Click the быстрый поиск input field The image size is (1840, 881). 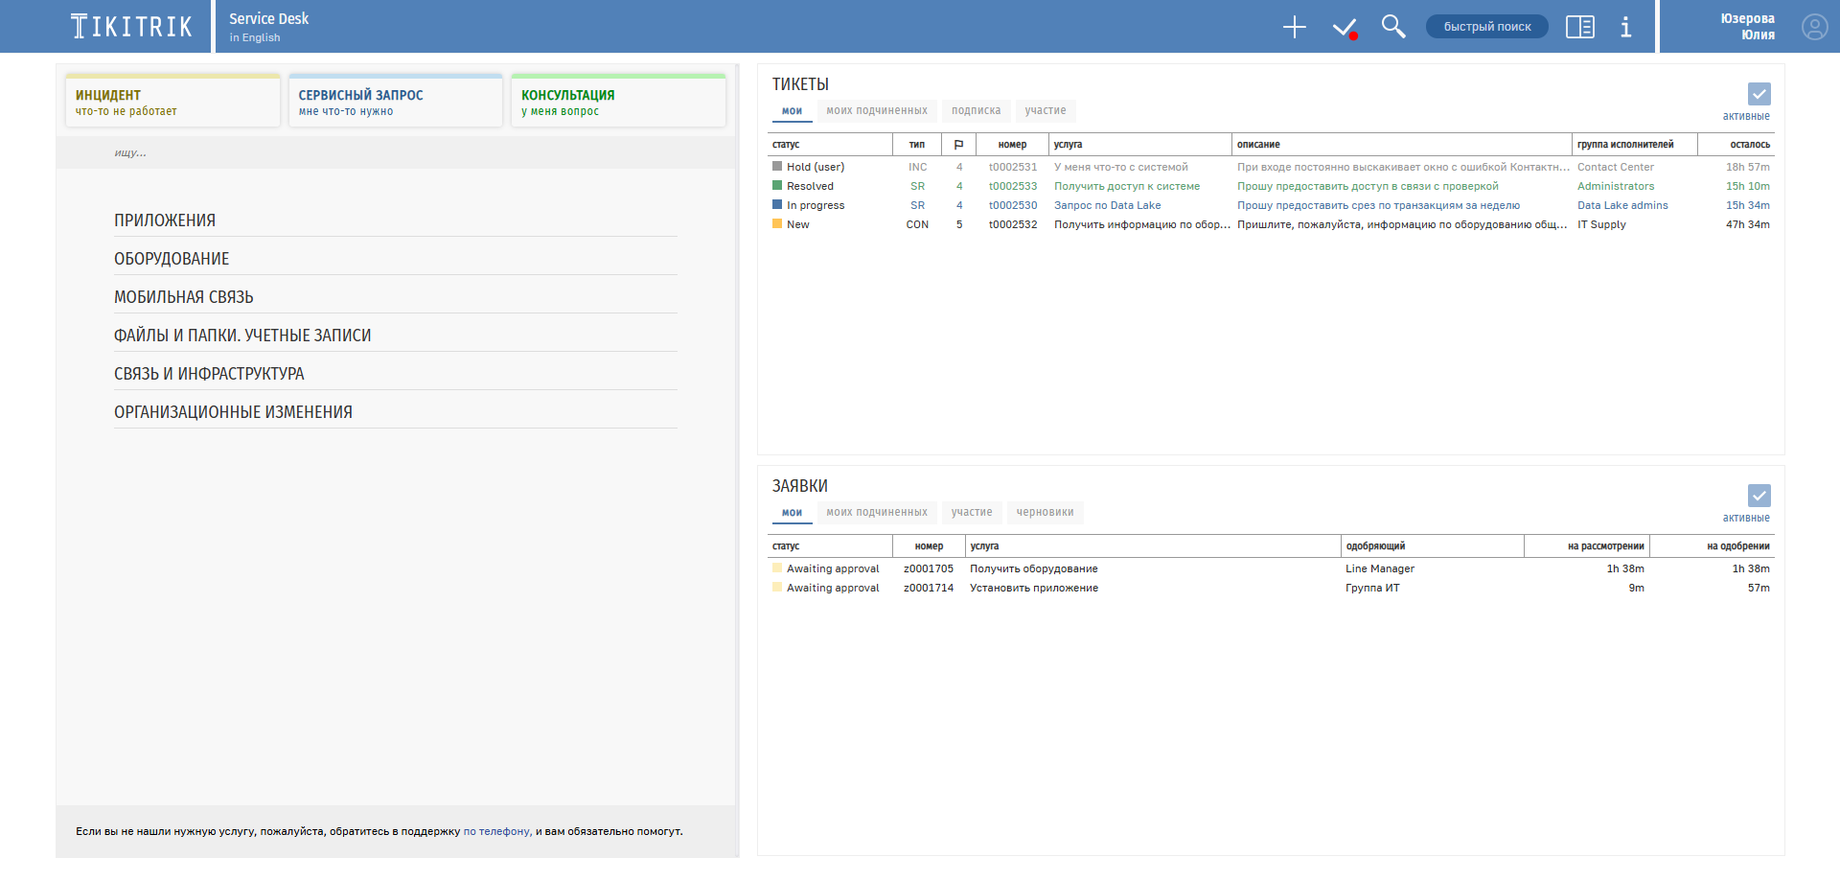click(x=1487, y=27)
